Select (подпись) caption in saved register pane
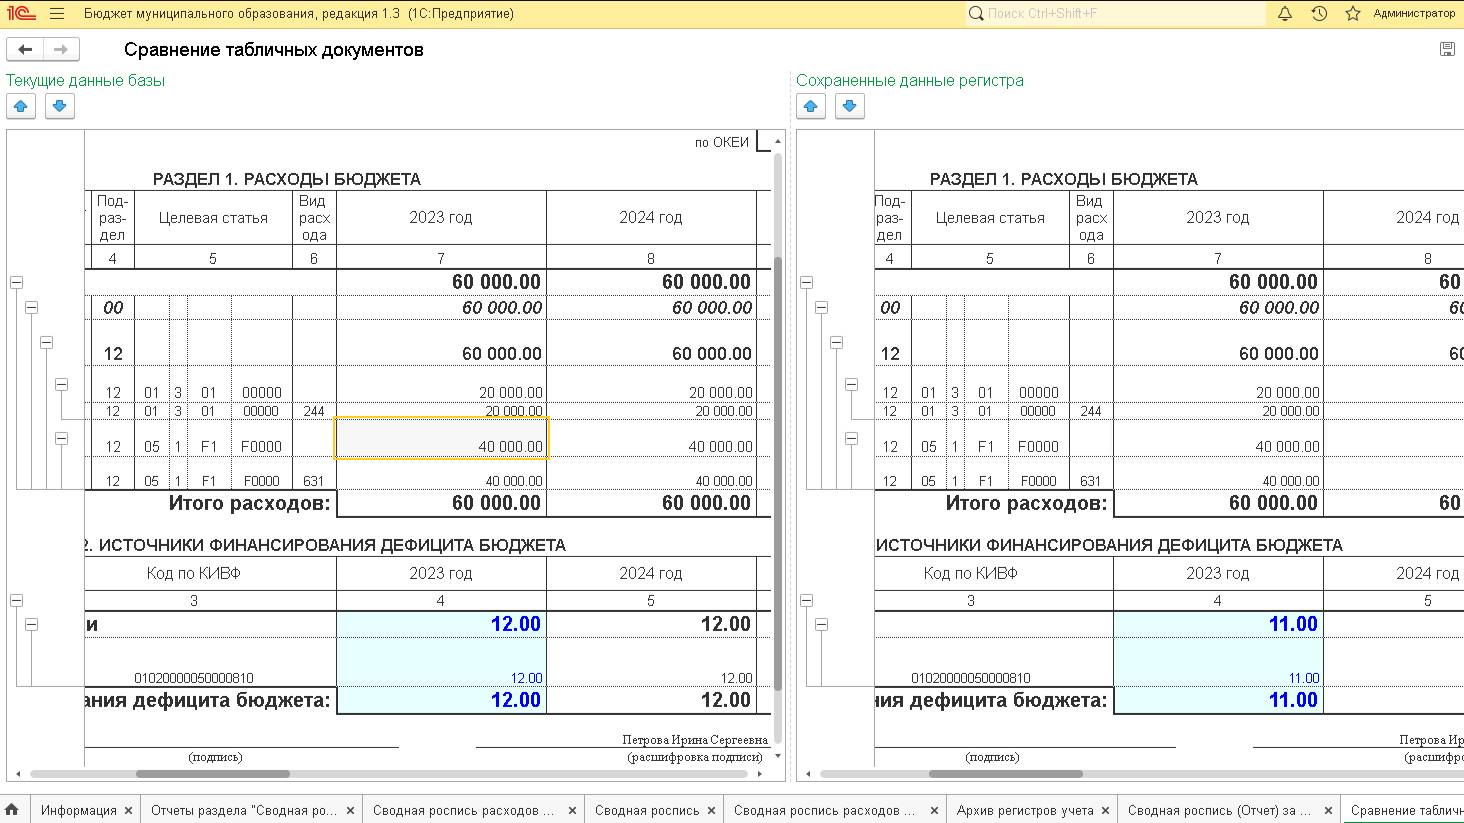The height and width of the screenshot is (823, 1464). tap(992, 757)
